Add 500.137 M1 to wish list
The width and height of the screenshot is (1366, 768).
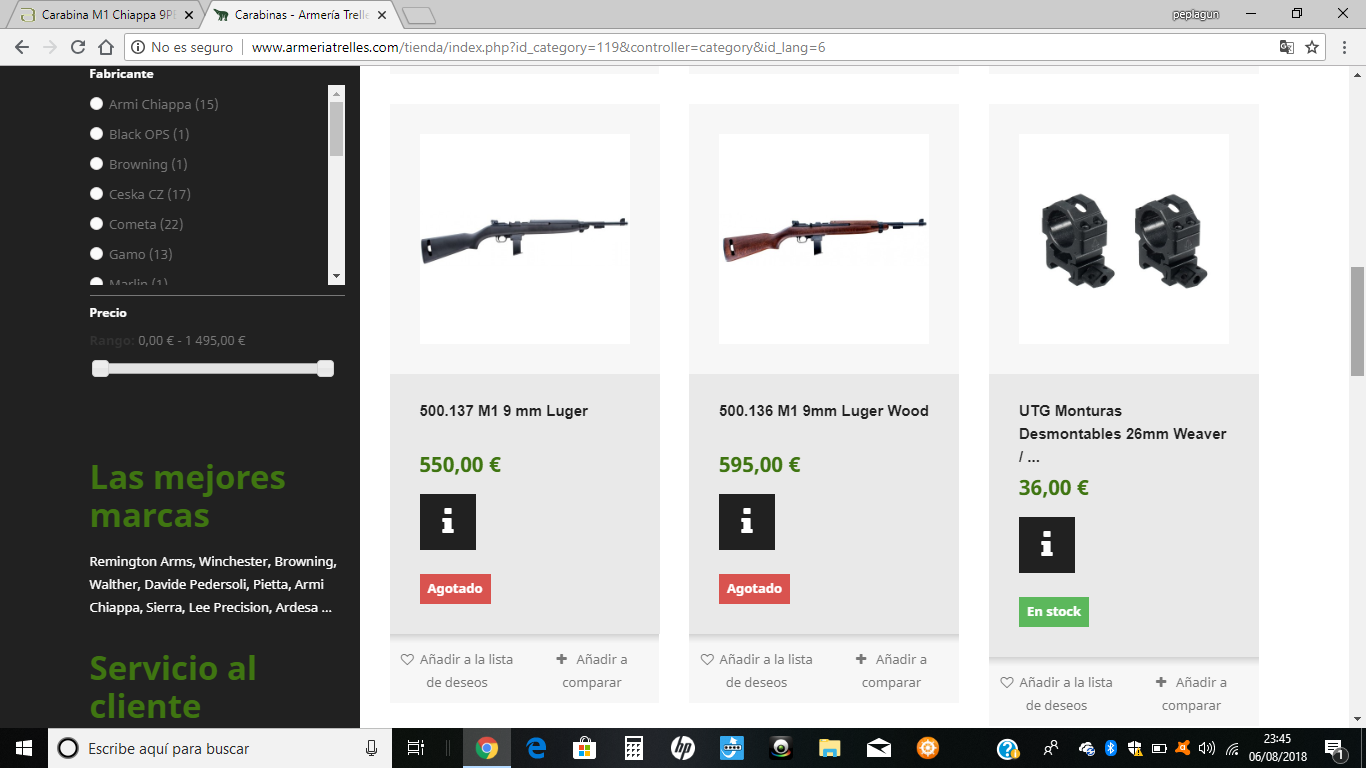pyautogui.click(x=457, y=671)
